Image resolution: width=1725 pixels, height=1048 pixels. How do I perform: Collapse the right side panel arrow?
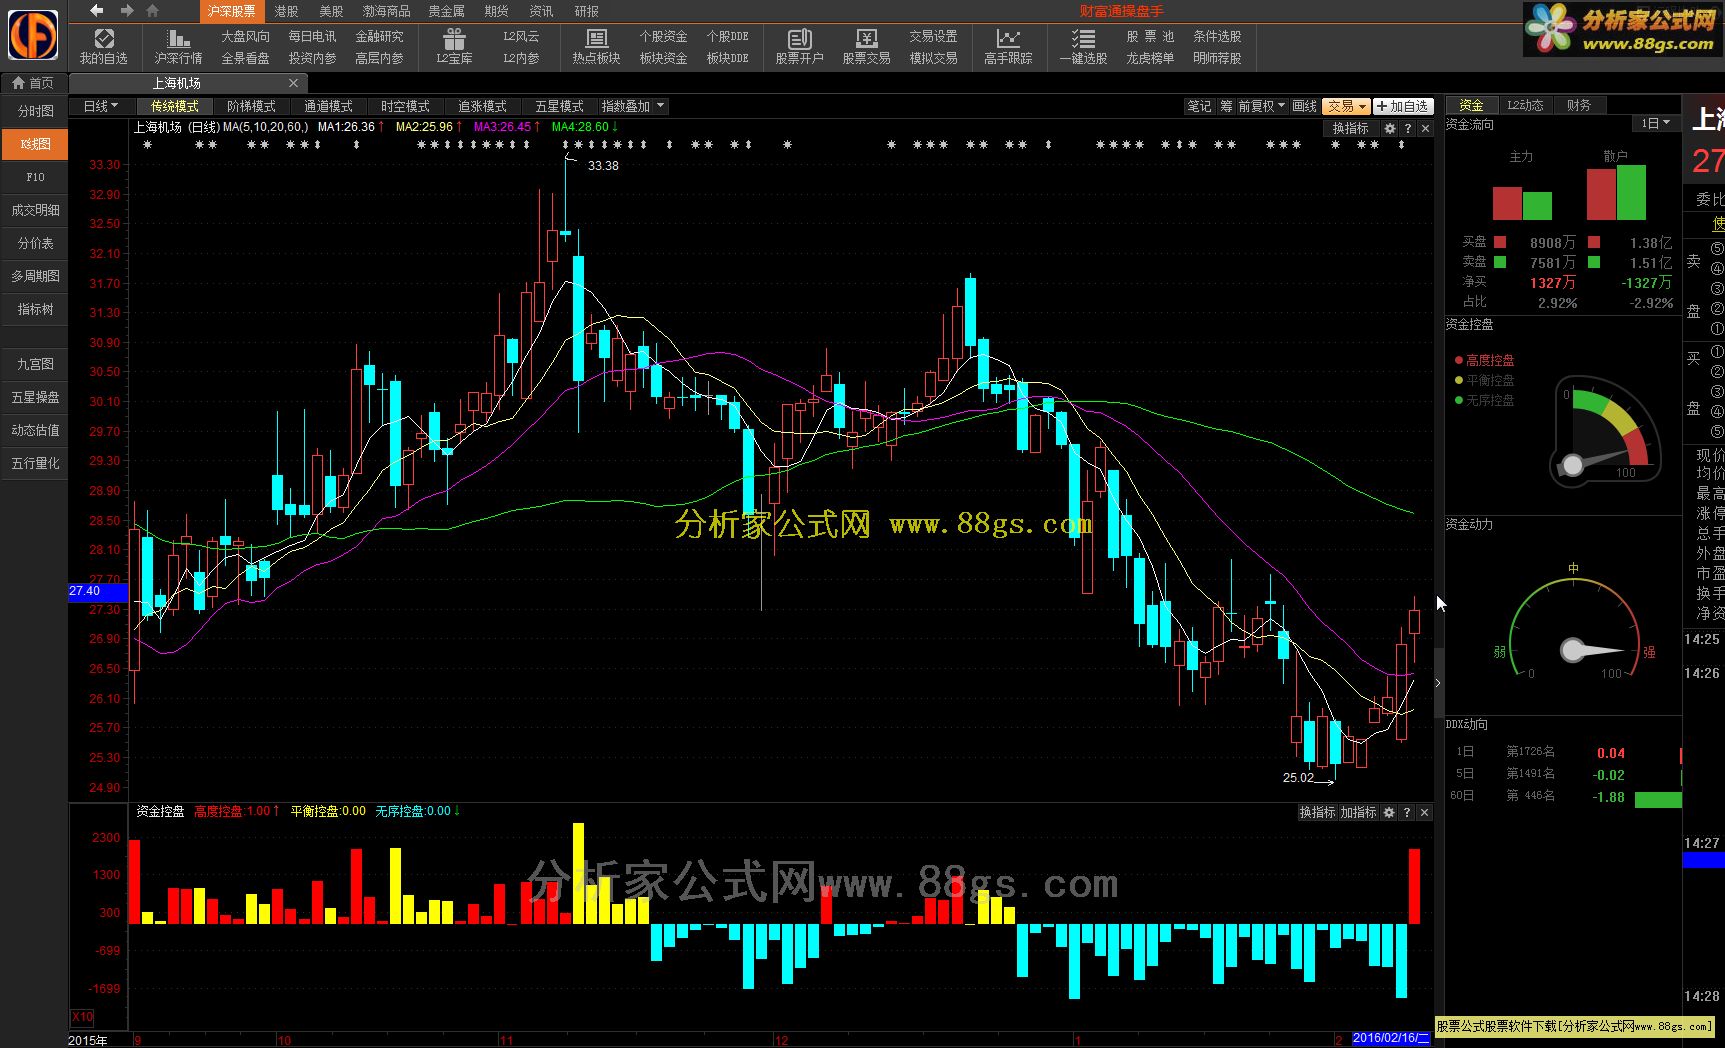tap(1438, 683)
